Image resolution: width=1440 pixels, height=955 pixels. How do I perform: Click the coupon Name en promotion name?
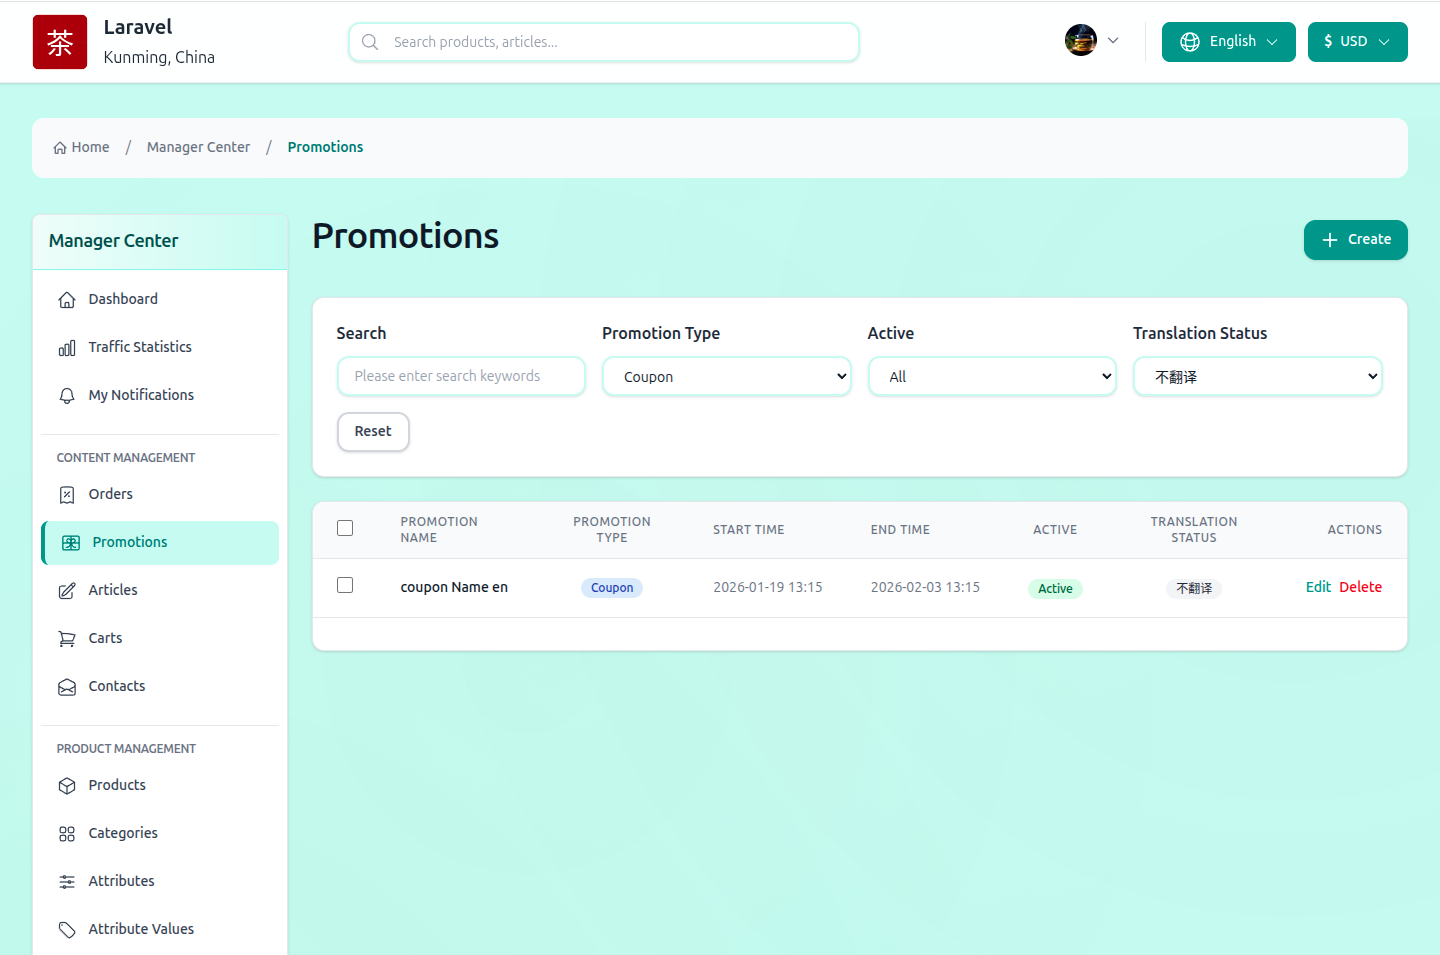point(454,587)
